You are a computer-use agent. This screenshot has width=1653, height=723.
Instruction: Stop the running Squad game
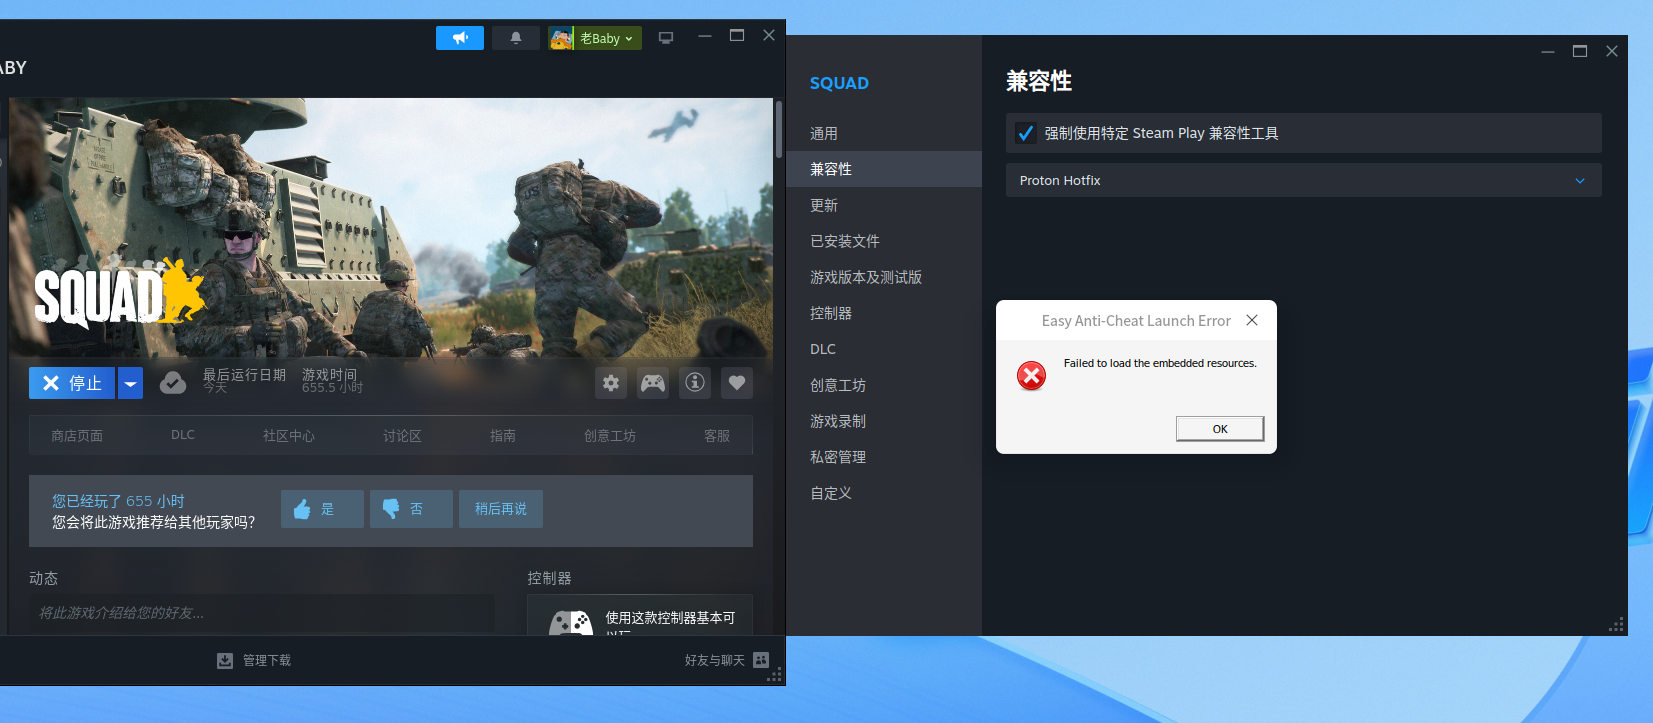tap(72, 383)
